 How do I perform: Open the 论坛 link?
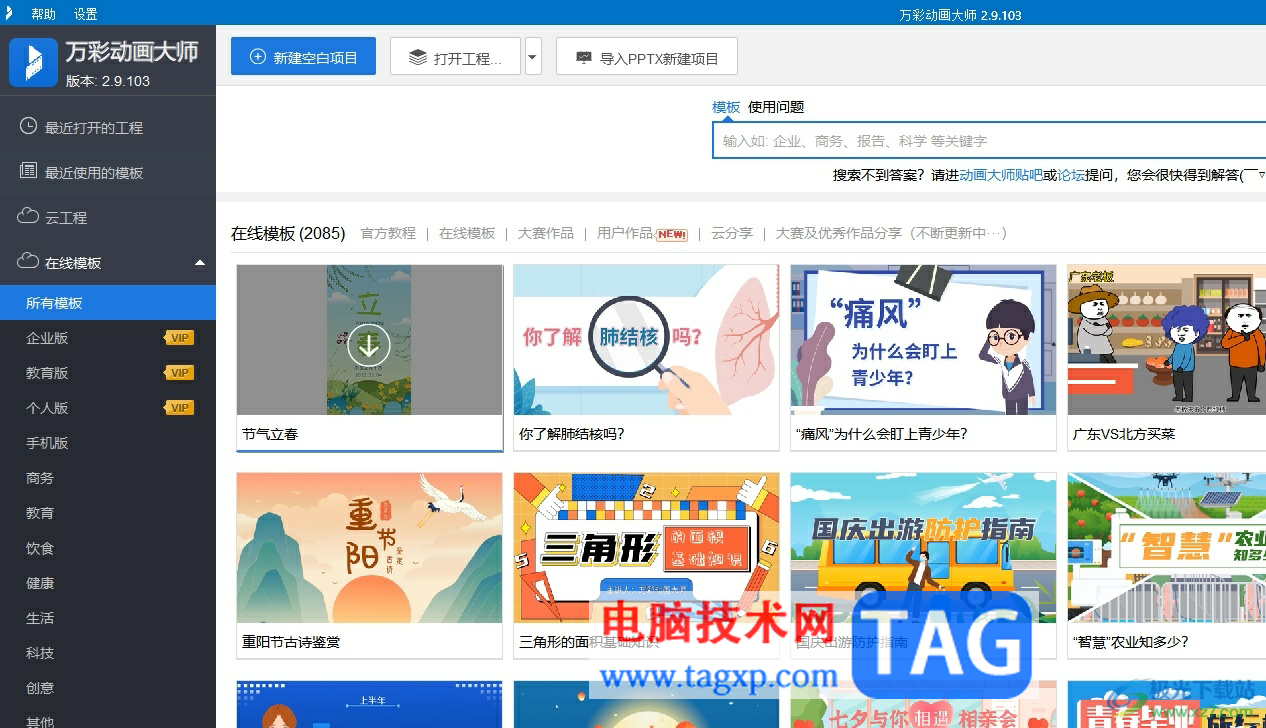(1072, 175)
